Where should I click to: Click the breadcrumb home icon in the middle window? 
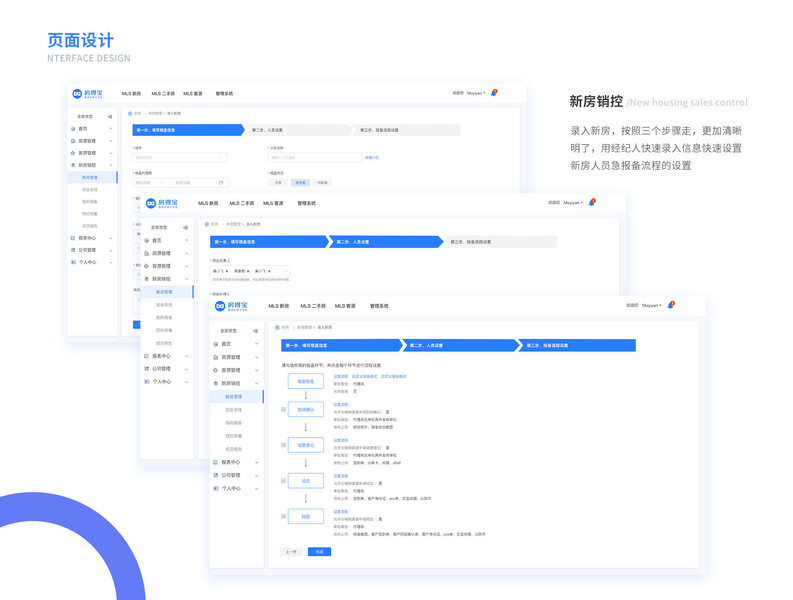point(207,224)
